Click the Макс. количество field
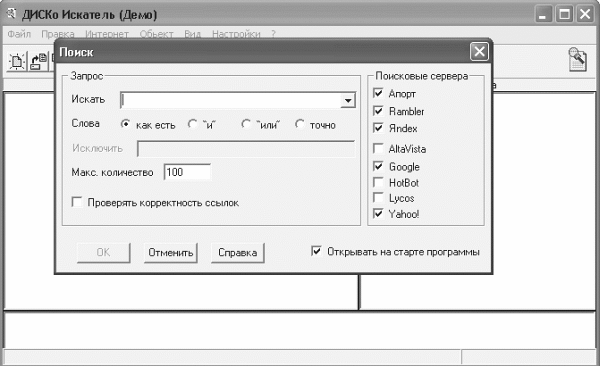This screenshot has height=366, width=600. 187,172
